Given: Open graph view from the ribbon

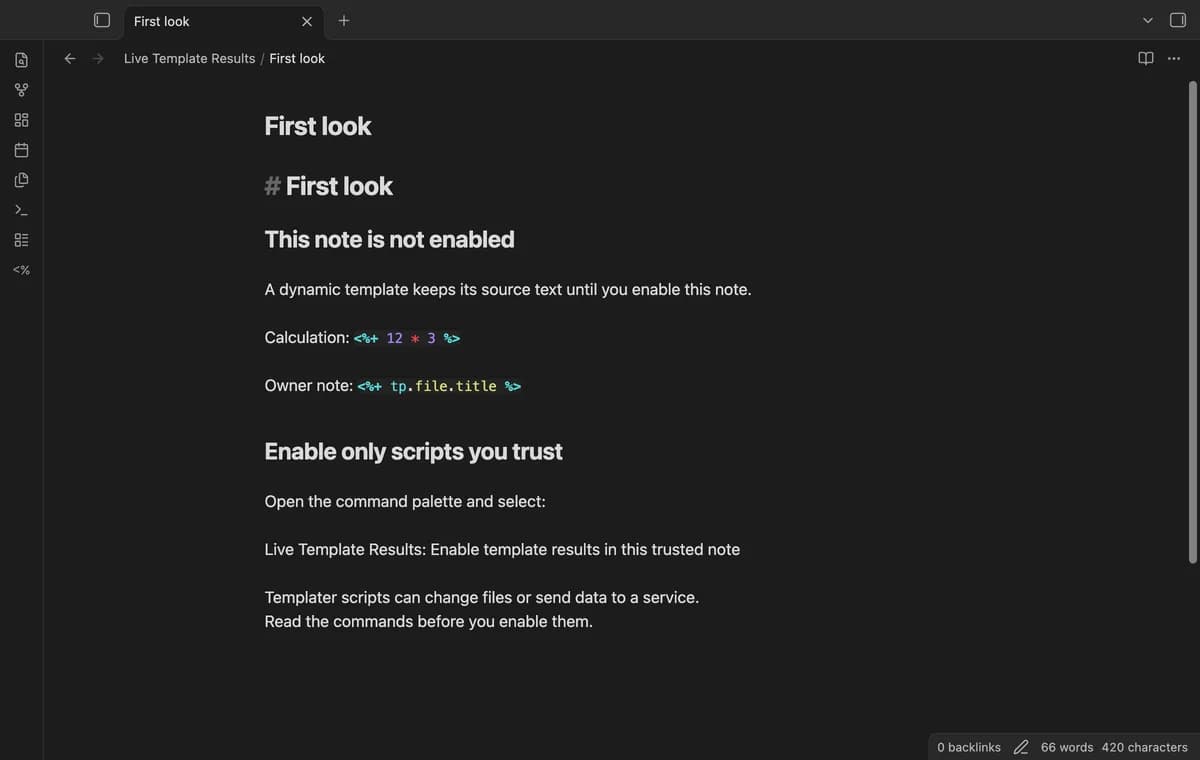Looking at the screenshot, I should pyautogui.click(x=21, y=90).
